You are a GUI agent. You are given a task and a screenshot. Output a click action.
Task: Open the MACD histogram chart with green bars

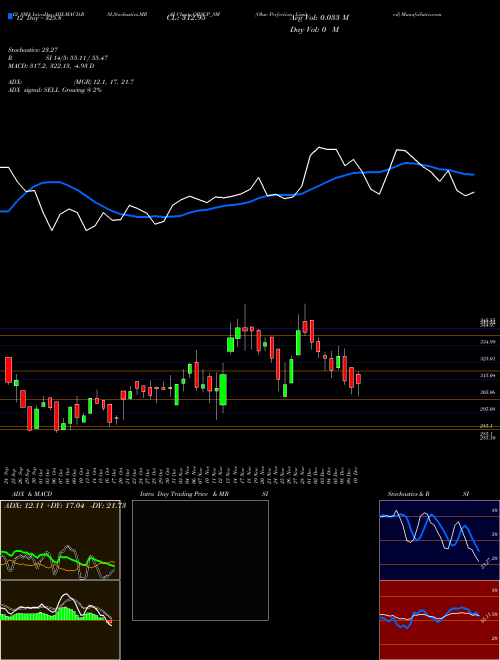(60, 620)
